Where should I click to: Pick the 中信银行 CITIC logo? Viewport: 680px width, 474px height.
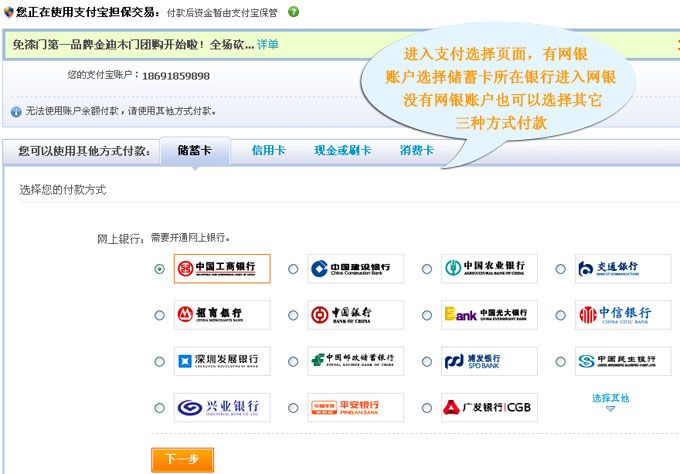(x=623, y=315)
